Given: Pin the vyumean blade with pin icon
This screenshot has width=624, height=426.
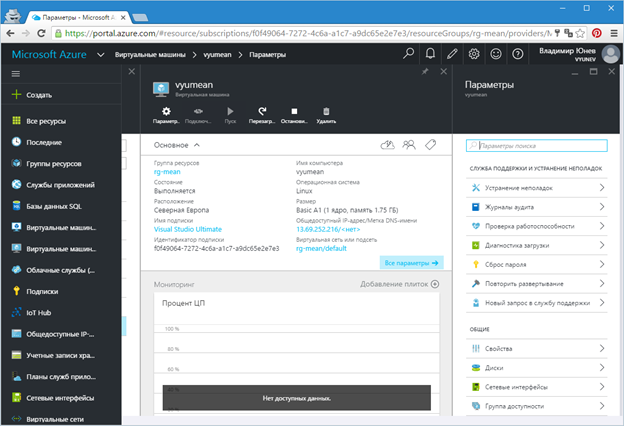Looking at the screenshot, I should (425, 72).
